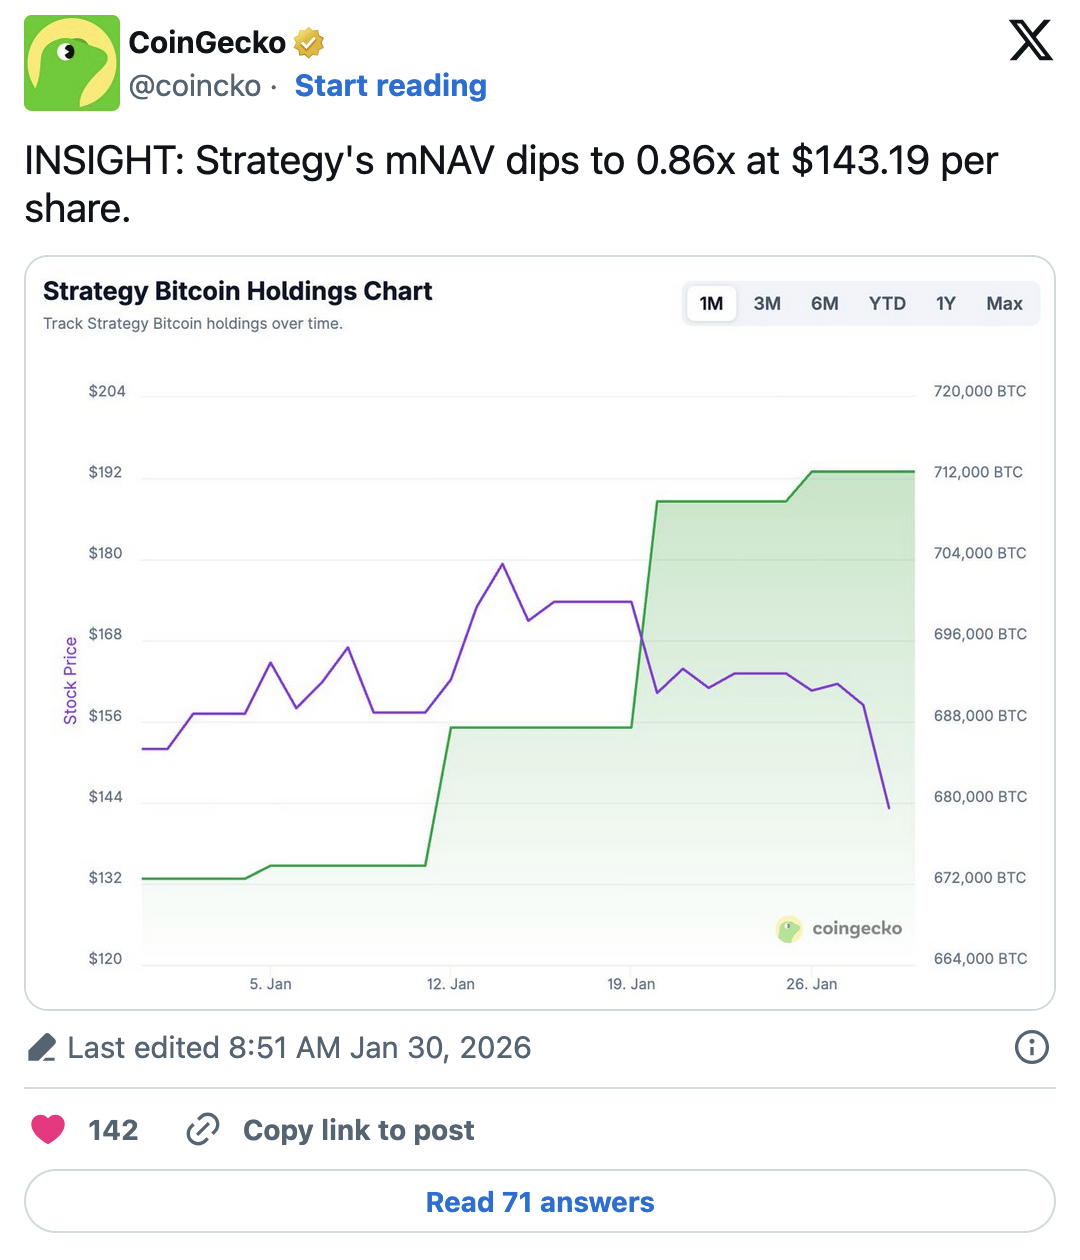Click the @coincko handle
The image size is (1080, 1260).
click(x=196, y=86)
